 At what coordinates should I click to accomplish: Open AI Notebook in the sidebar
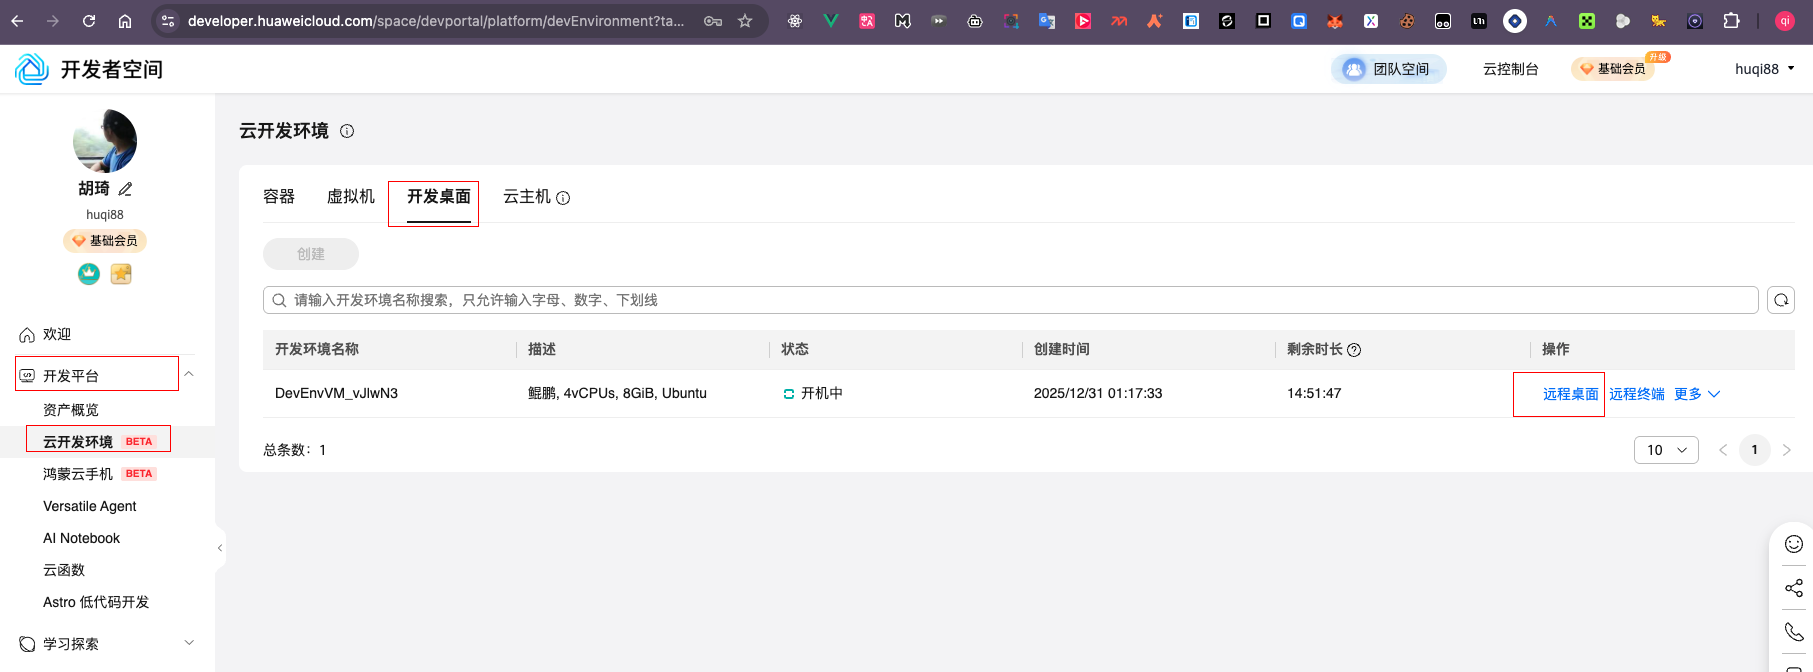point(81,538)
